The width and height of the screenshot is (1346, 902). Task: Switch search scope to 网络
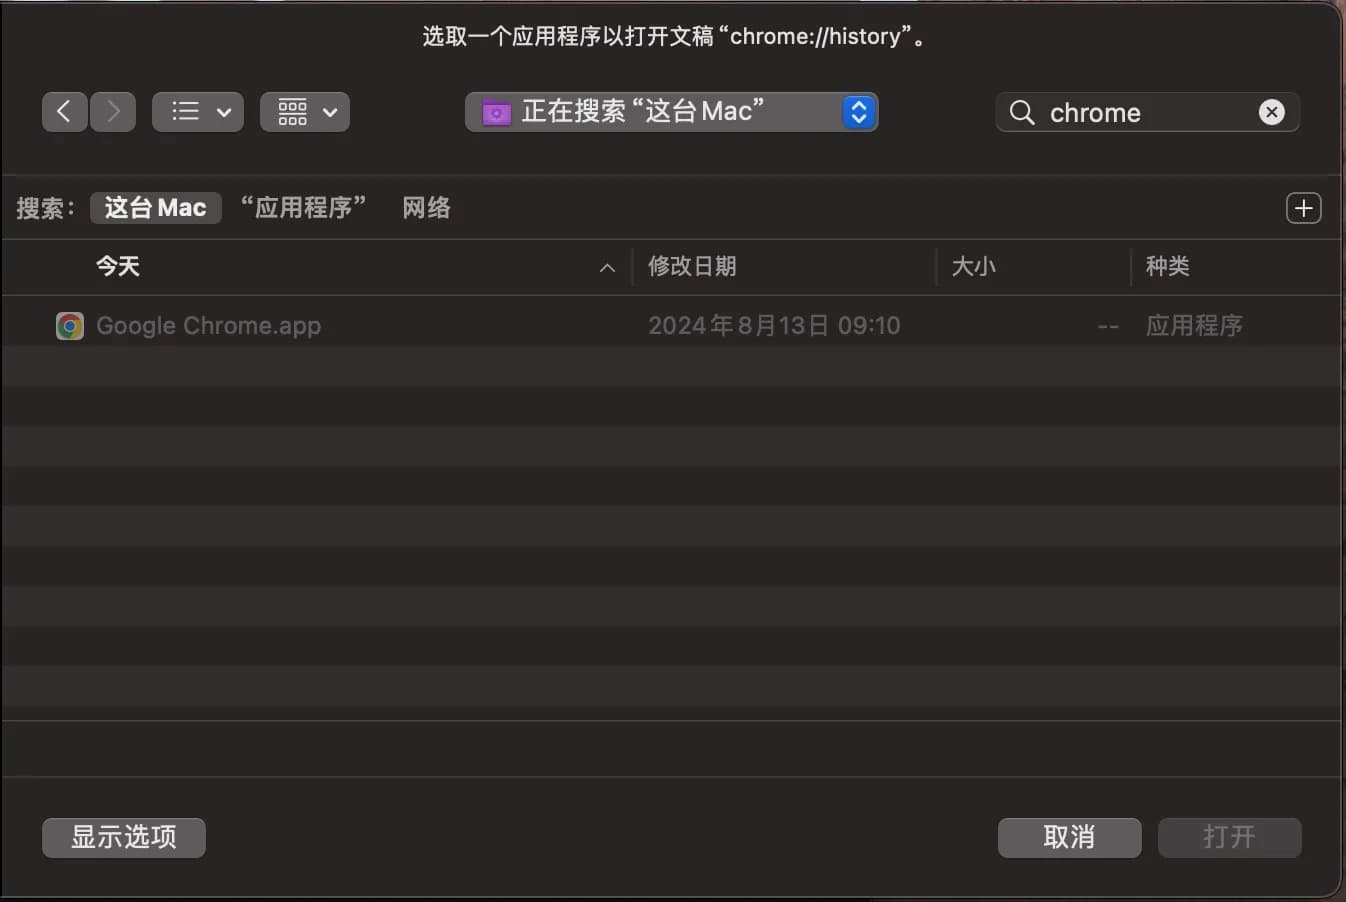(x=427, y=208)
